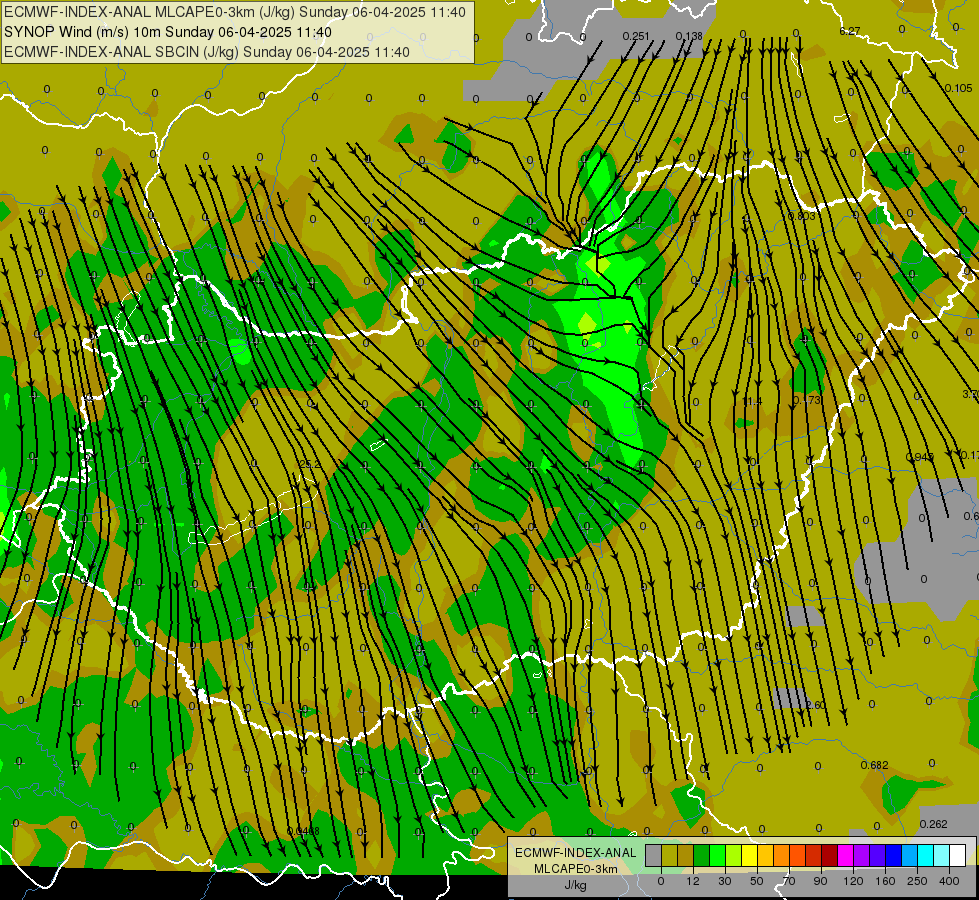Click the map value 0.105
This screenshot has height=900, width=979.
pyautogui.click(x=958, y=88)
